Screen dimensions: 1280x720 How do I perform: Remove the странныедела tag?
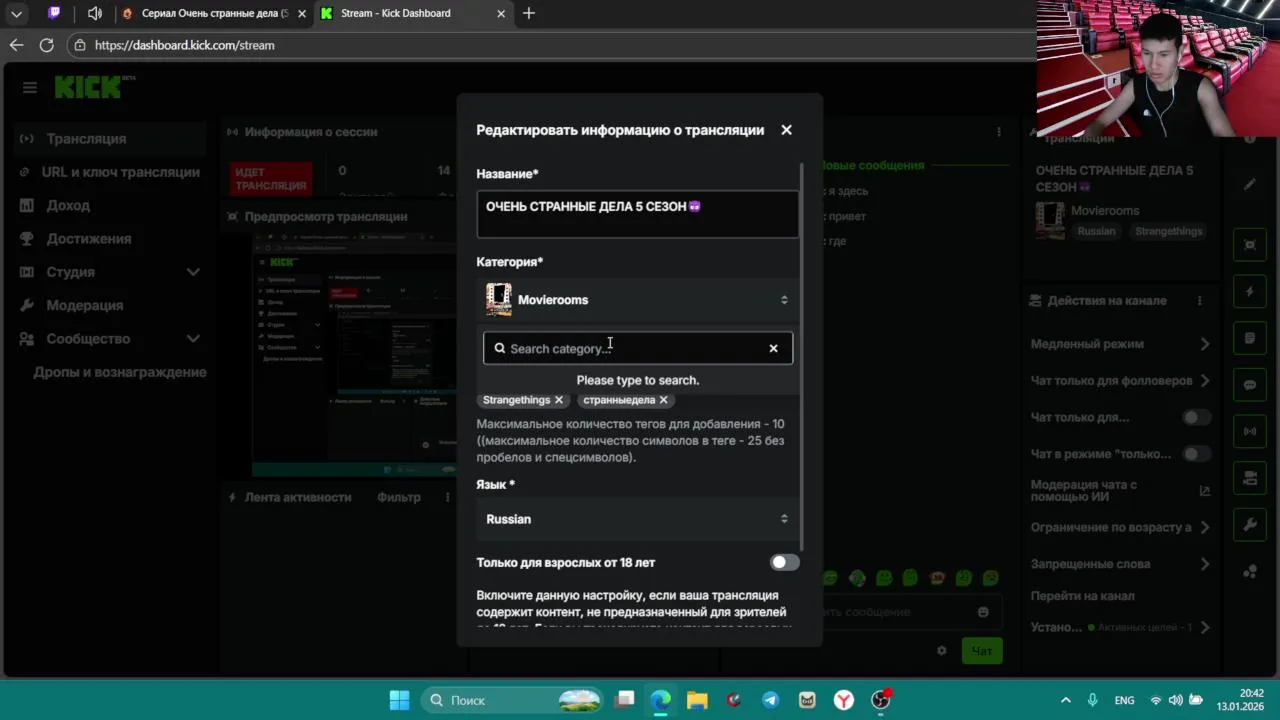(x=663, y=400)
